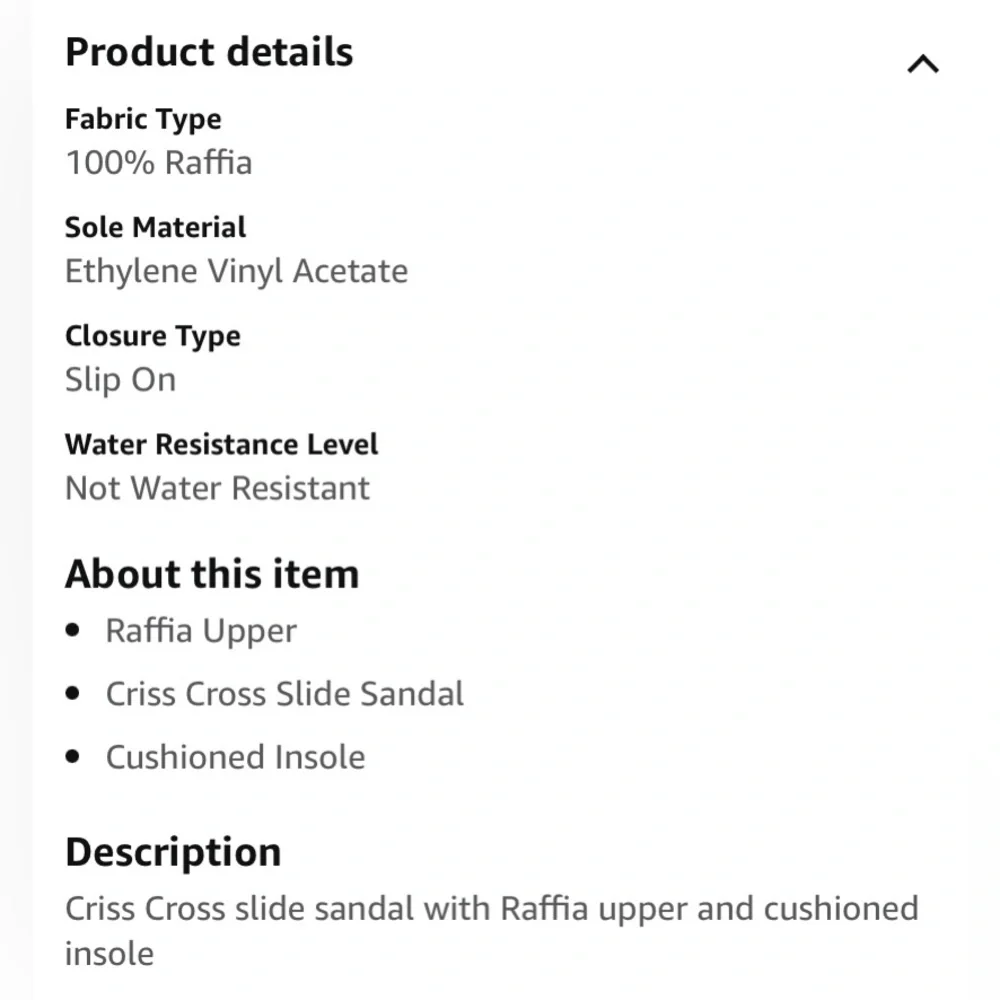
Task: Click the Not Water Resistant value
Action: 217,488
